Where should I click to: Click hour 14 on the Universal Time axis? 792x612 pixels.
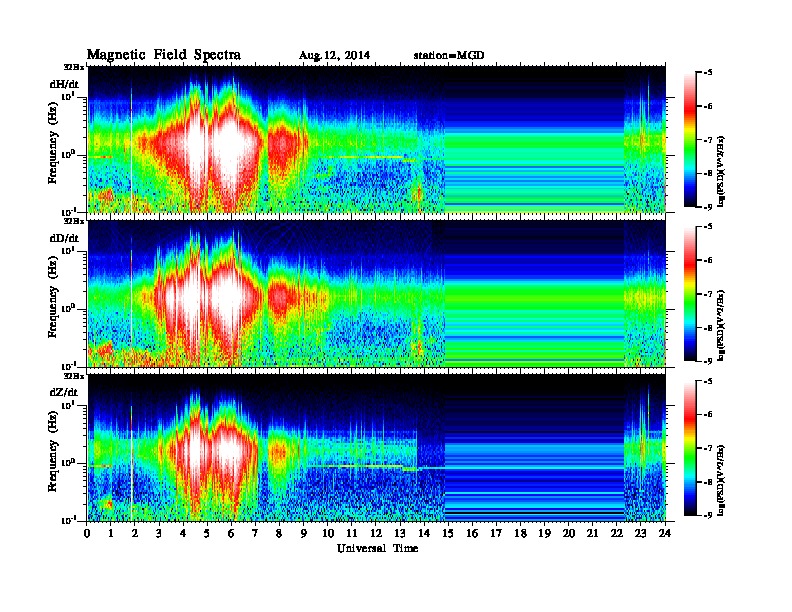(424, 533)
